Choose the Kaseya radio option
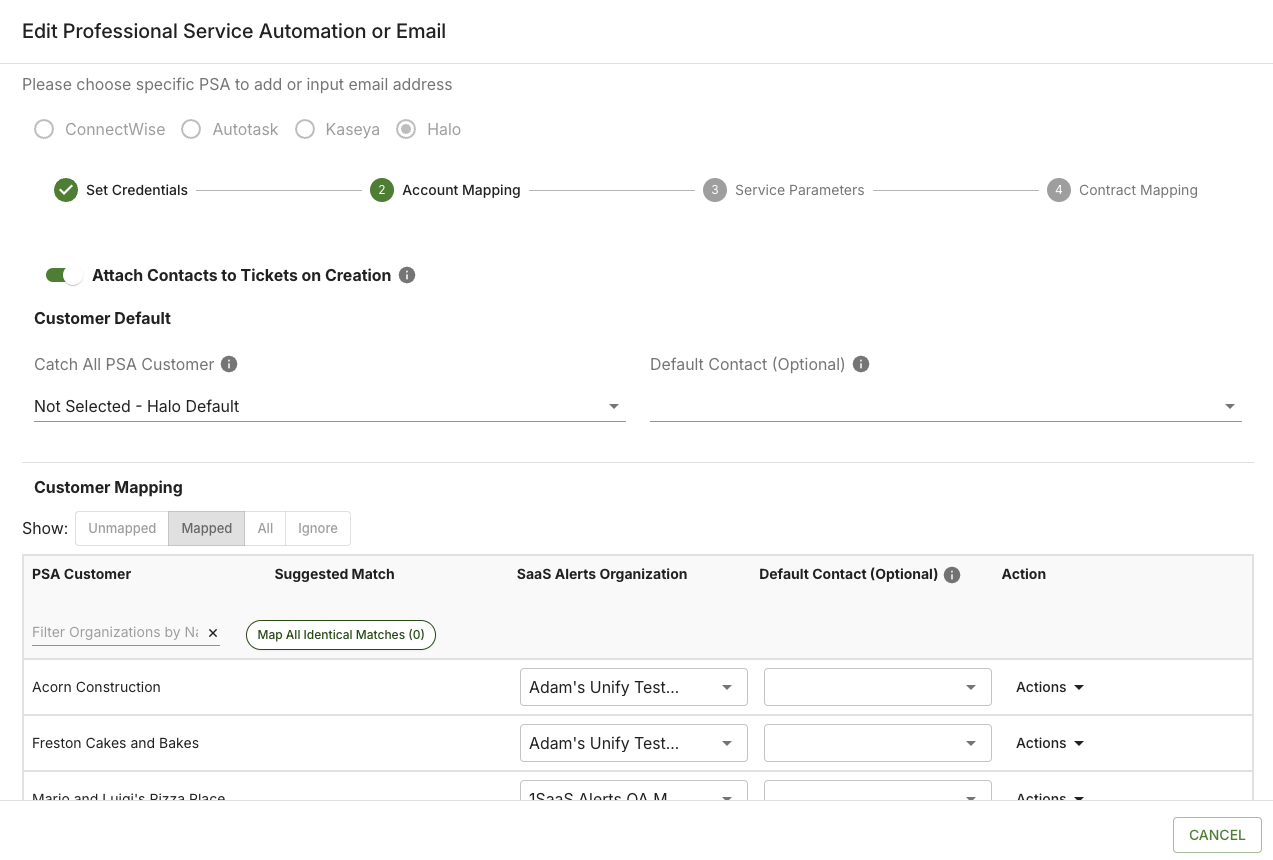The image size is (1273, 860). 305,129
